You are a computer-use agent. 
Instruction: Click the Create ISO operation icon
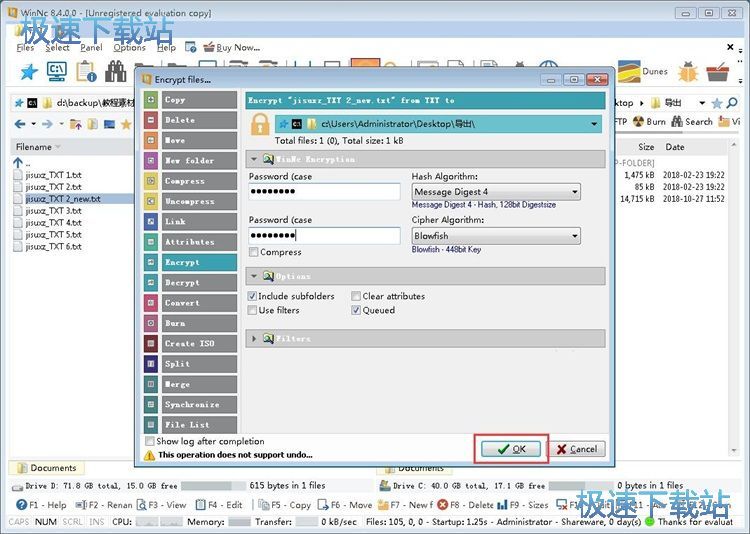pos(151,344)
